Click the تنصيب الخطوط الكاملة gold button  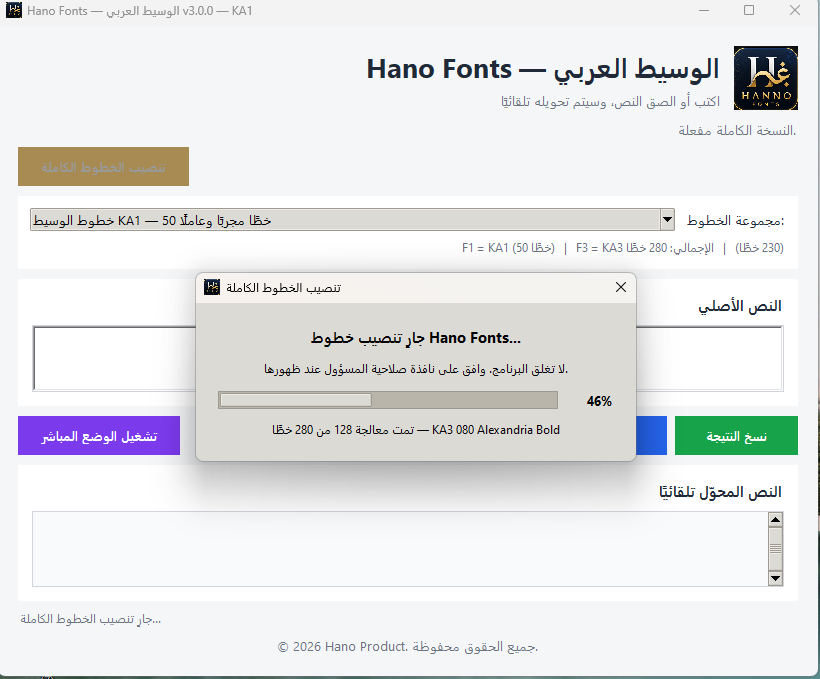[x=104, y=166]
